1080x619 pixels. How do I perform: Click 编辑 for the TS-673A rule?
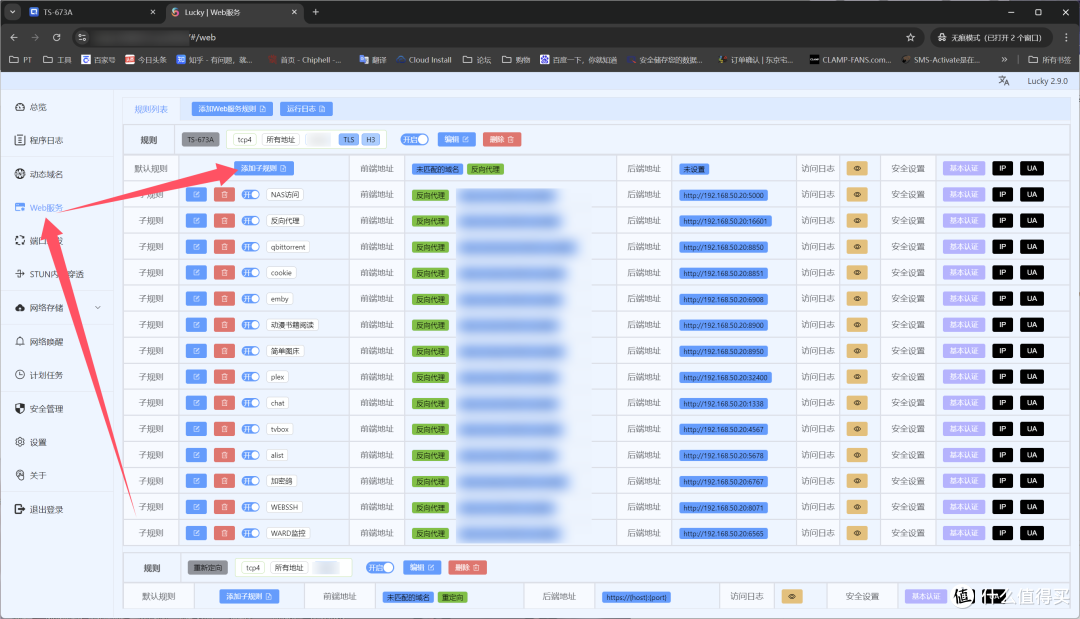tap(457, 140)
